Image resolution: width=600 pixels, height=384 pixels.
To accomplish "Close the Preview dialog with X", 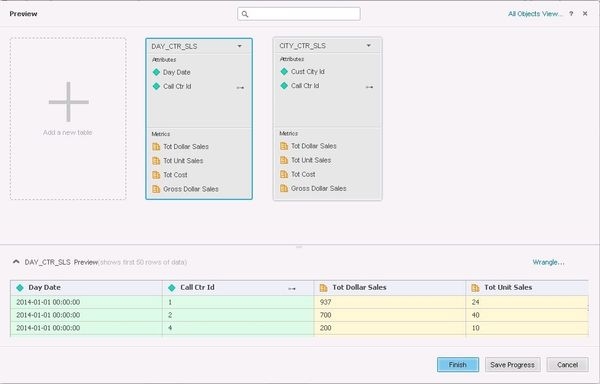I will pyautogui.click(x=585, y=14).
